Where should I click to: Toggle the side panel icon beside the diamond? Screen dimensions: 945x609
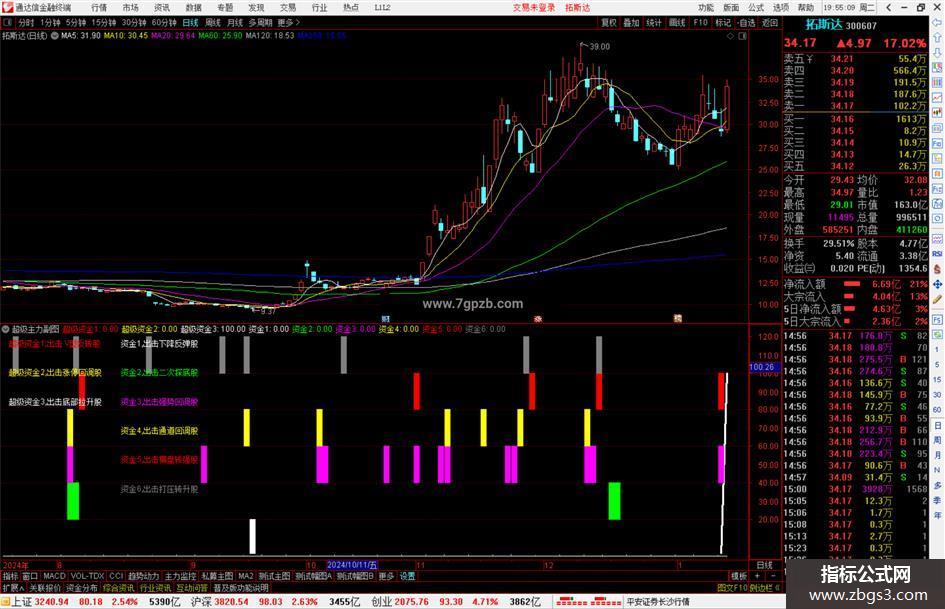tap(742, 36)
